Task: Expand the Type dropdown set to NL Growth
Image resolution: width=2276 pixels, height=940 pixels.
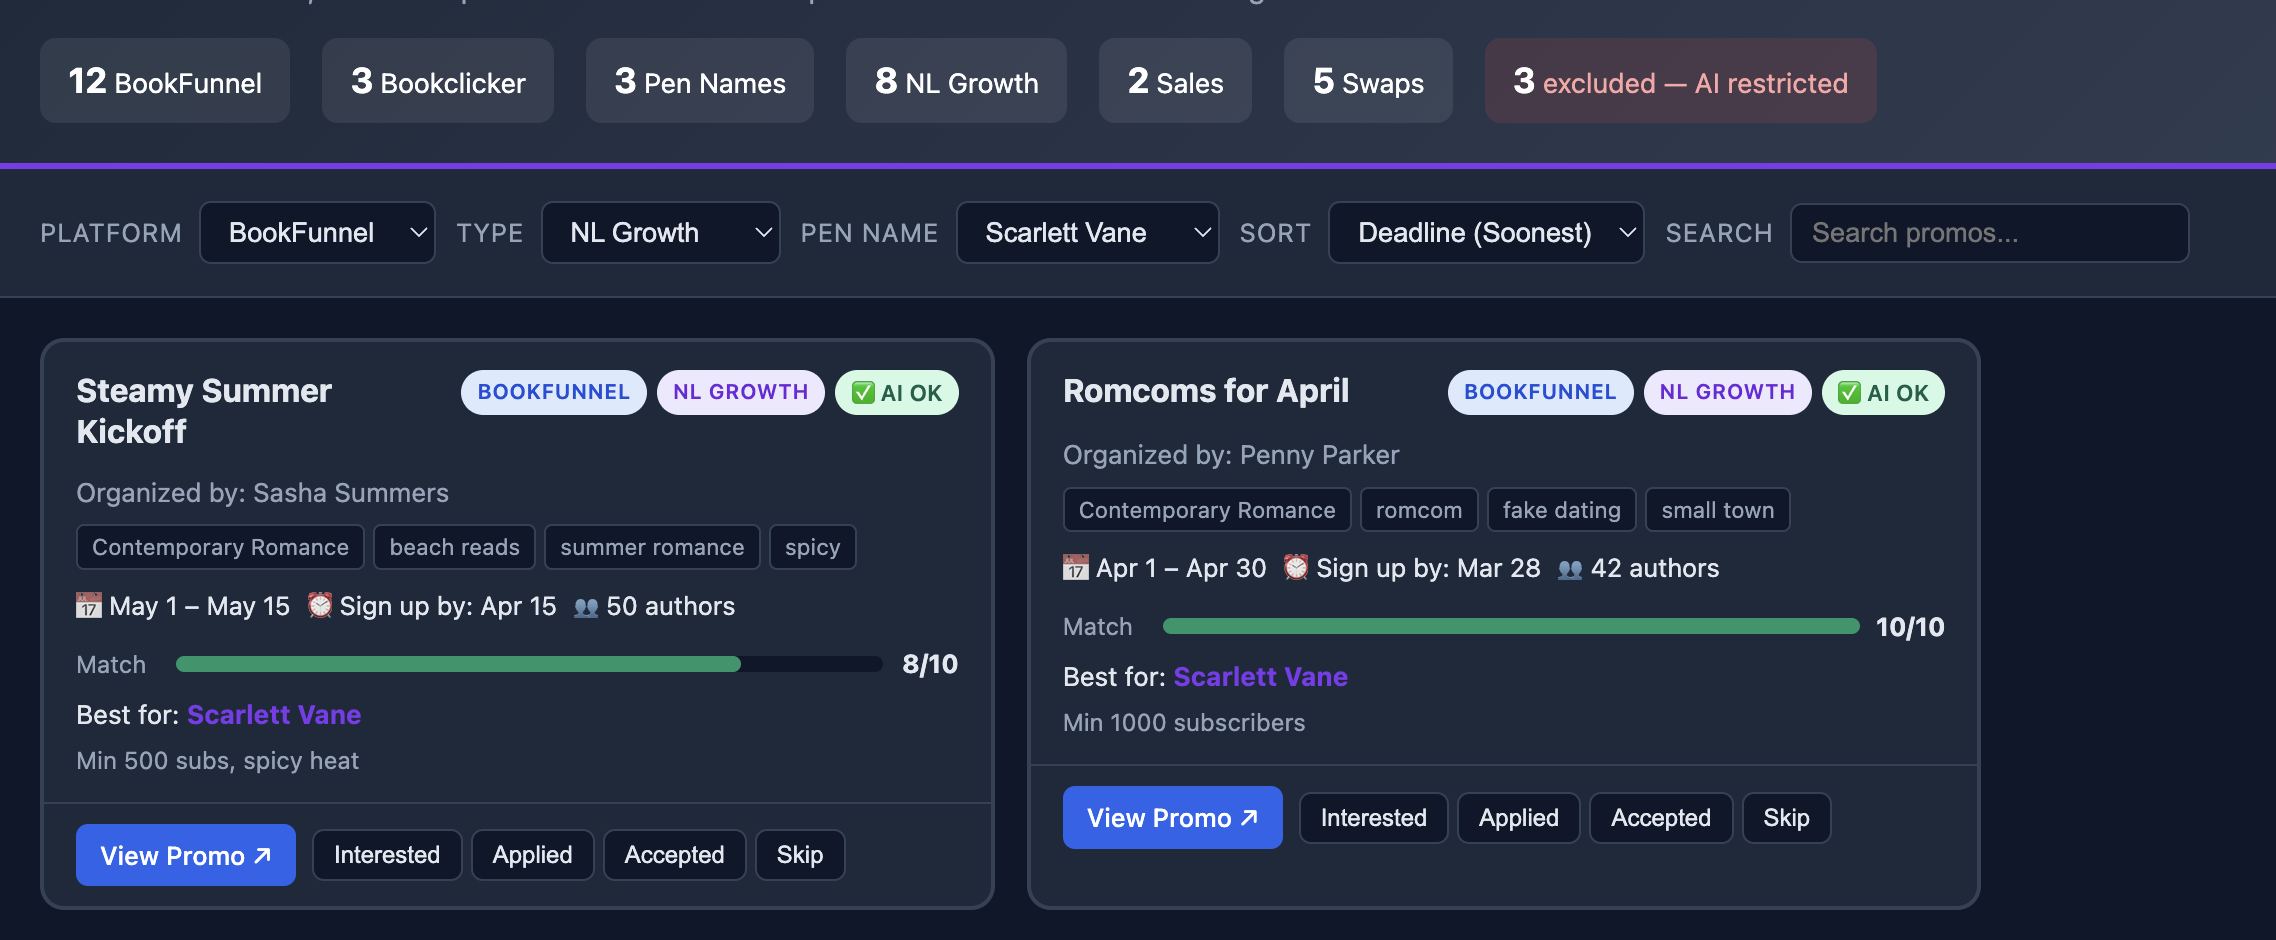Action: coord(660,233)
